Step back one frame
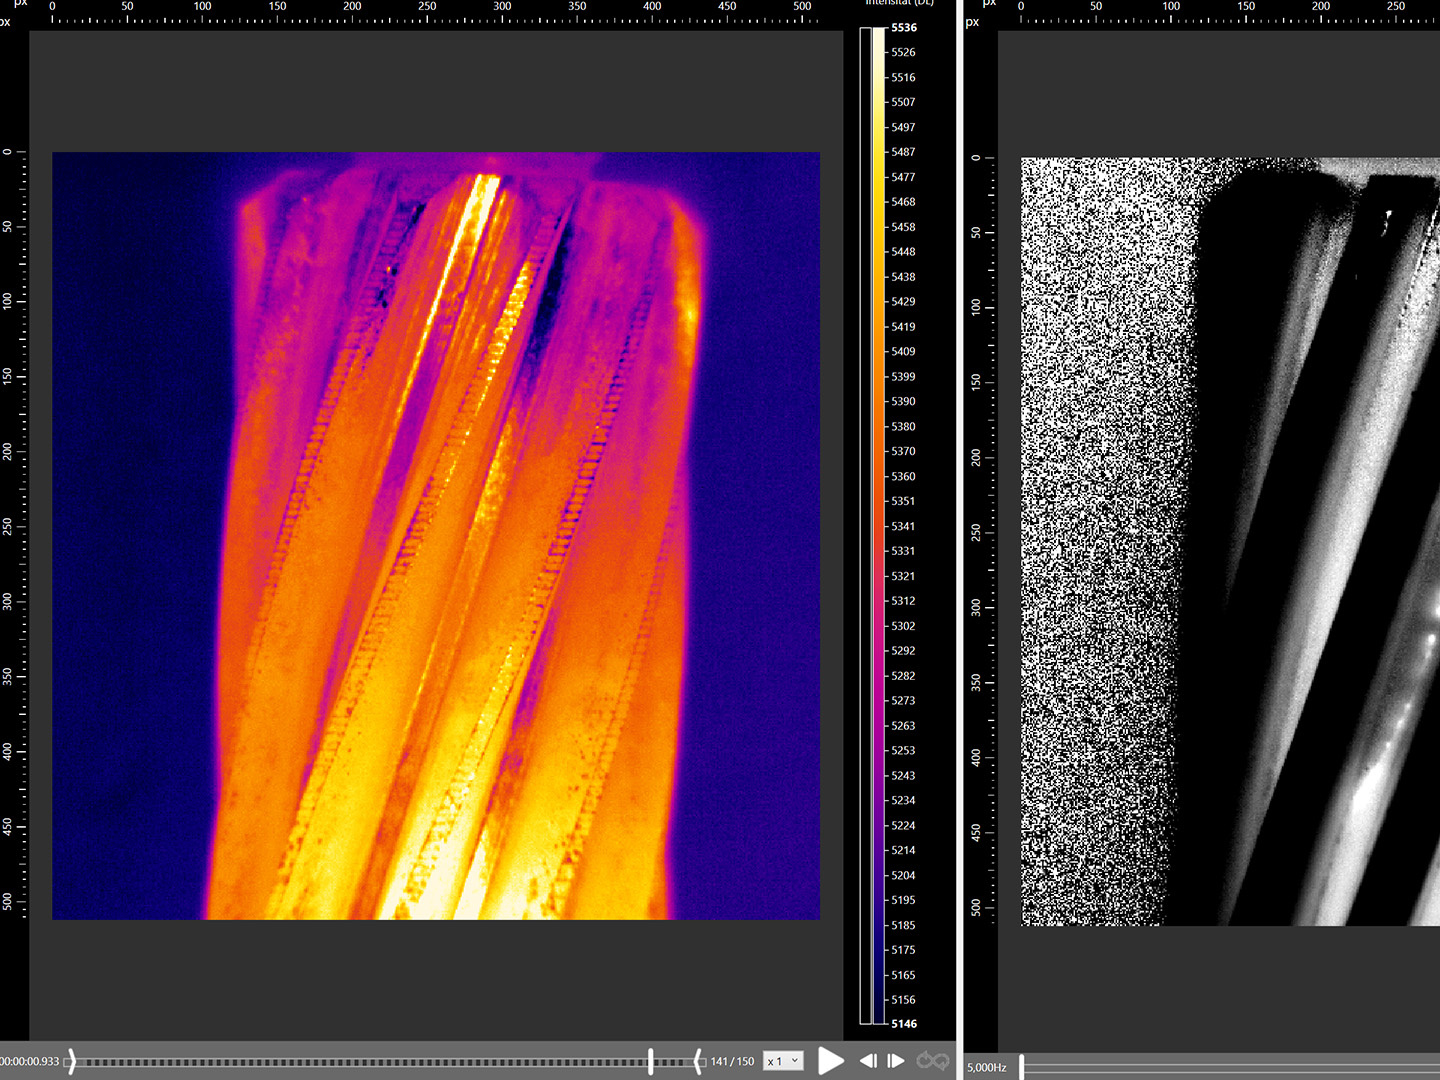The image size is (1440, 1080). 868,1061
